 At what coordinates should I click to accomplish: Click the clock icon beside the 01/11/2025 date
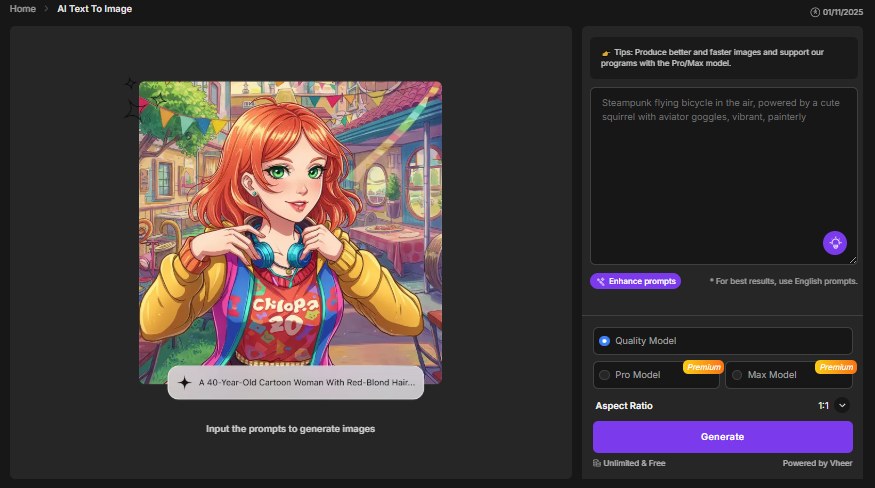pyautogui.click(x=815, y=12)
